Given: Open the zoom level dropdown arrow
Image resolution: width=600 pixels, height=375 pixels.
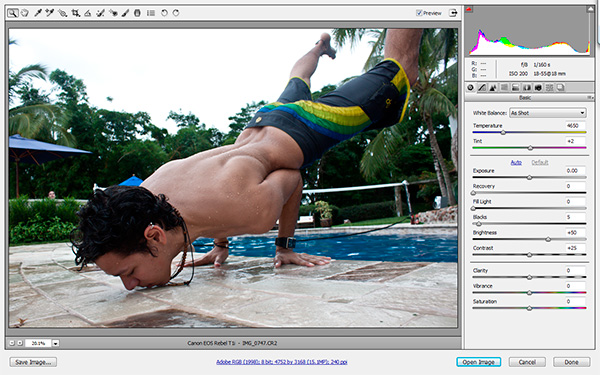Looking at the screenshot, I should click(55, 343).
